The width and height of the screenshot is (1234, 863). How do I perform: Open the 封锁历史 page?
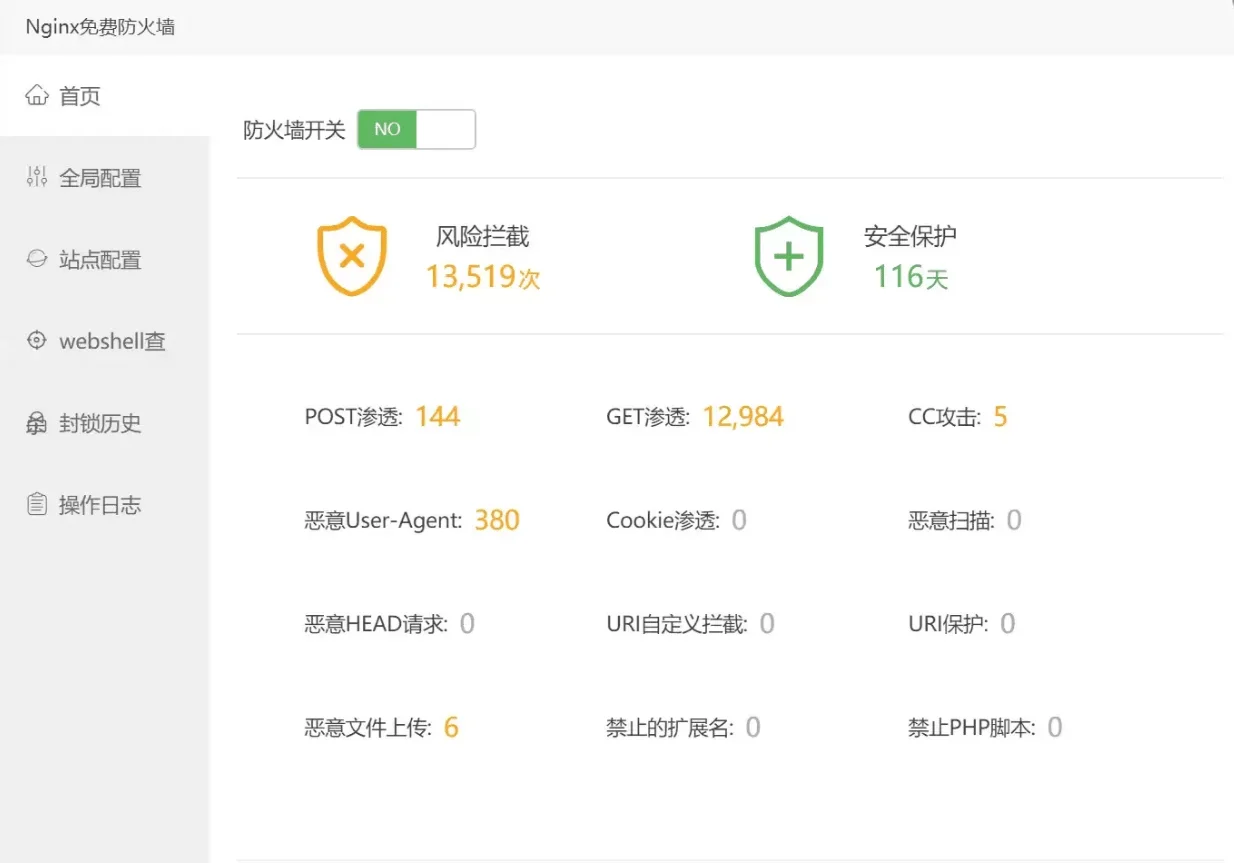tap(103, 423)
